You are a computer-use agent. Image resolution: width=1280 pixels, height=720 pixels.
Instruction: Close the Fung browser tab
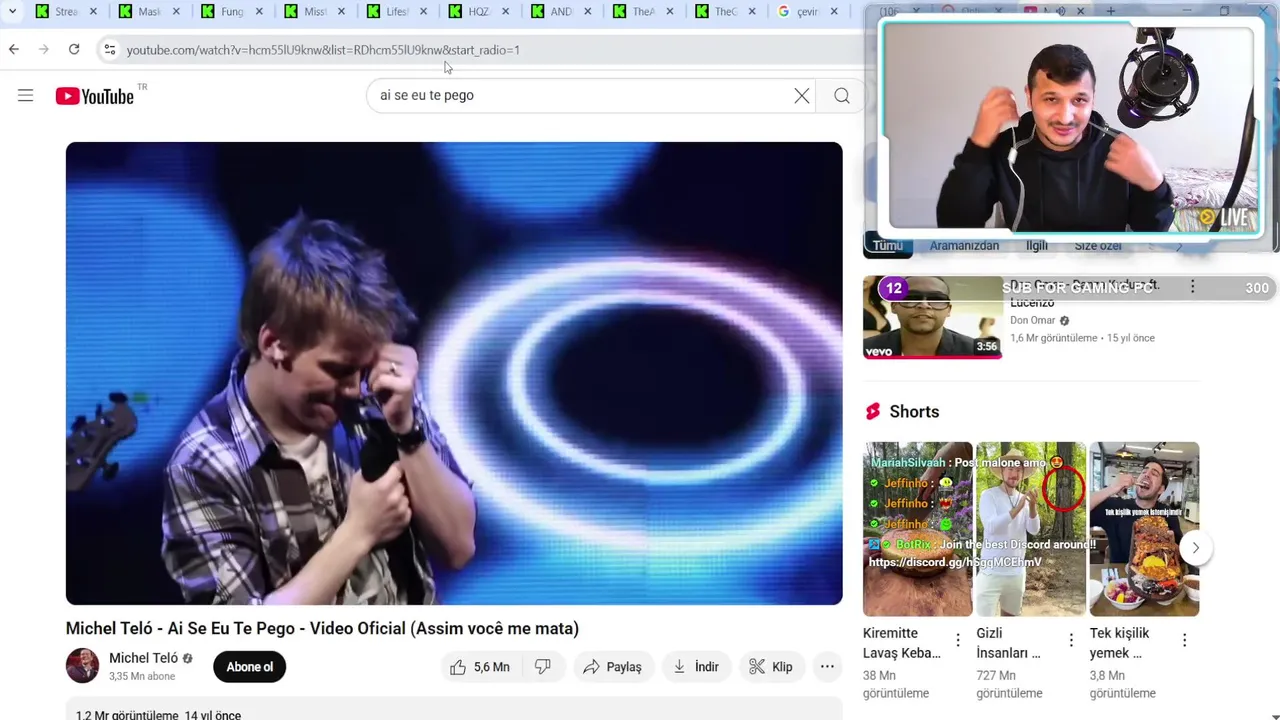point(260,12)
